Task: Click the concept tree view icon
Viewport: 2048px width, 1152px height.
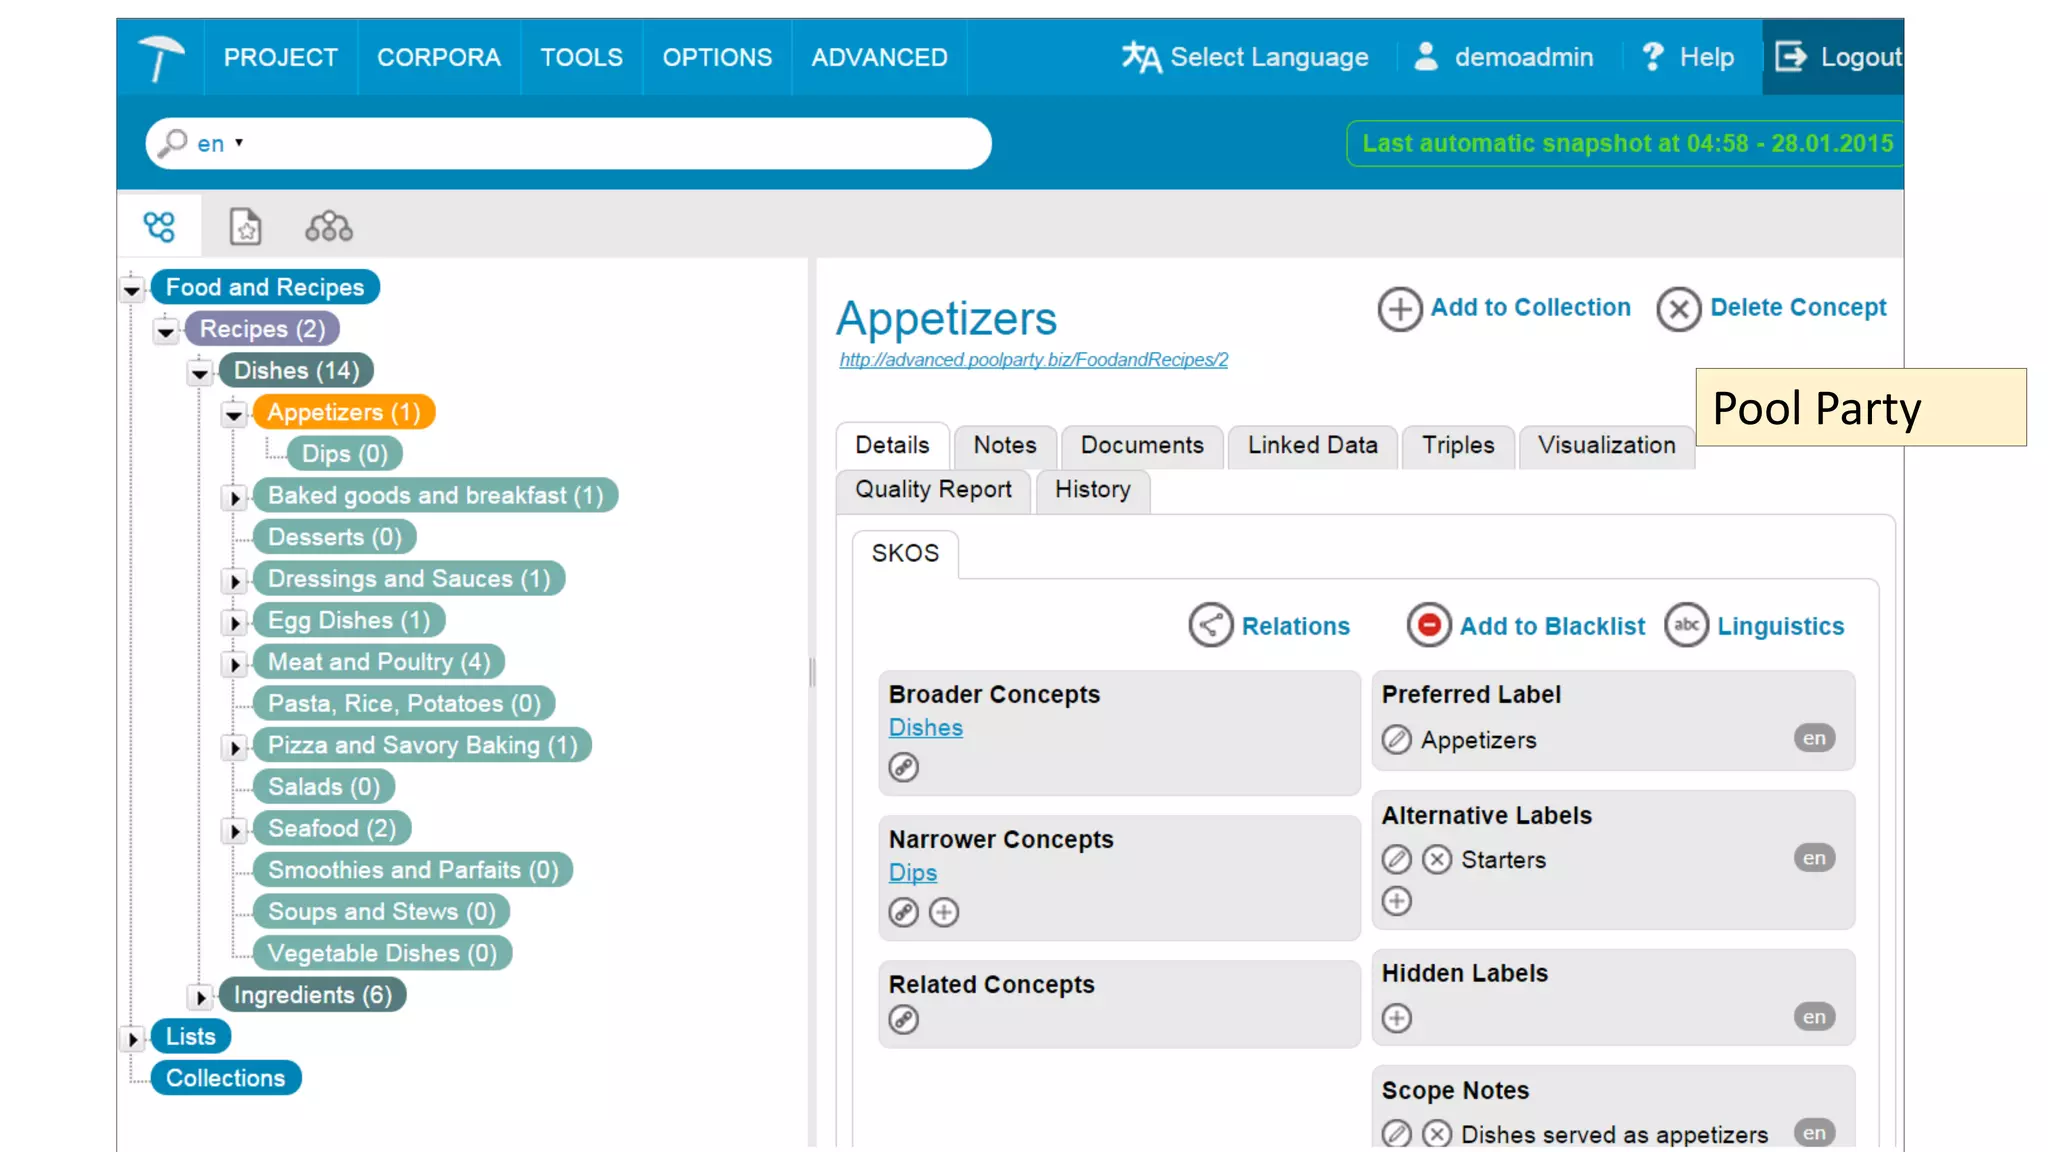Action: tap(159, 227)
